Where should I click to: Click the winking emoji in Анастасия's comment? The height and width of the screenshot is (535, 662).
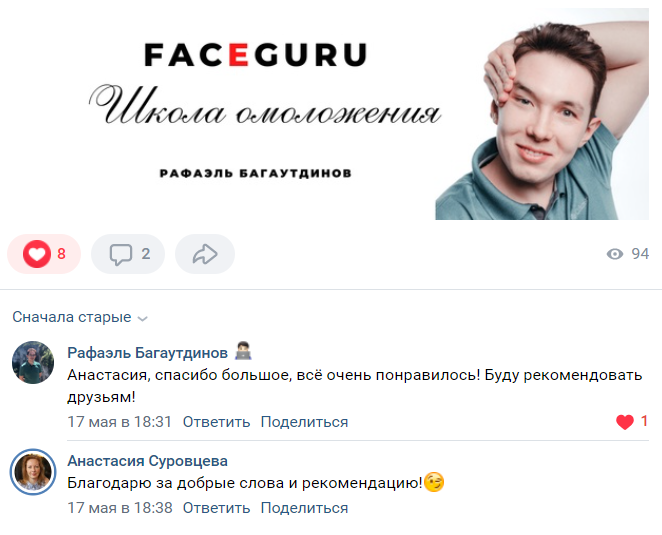pyautogui.click(x=434, y=482)
